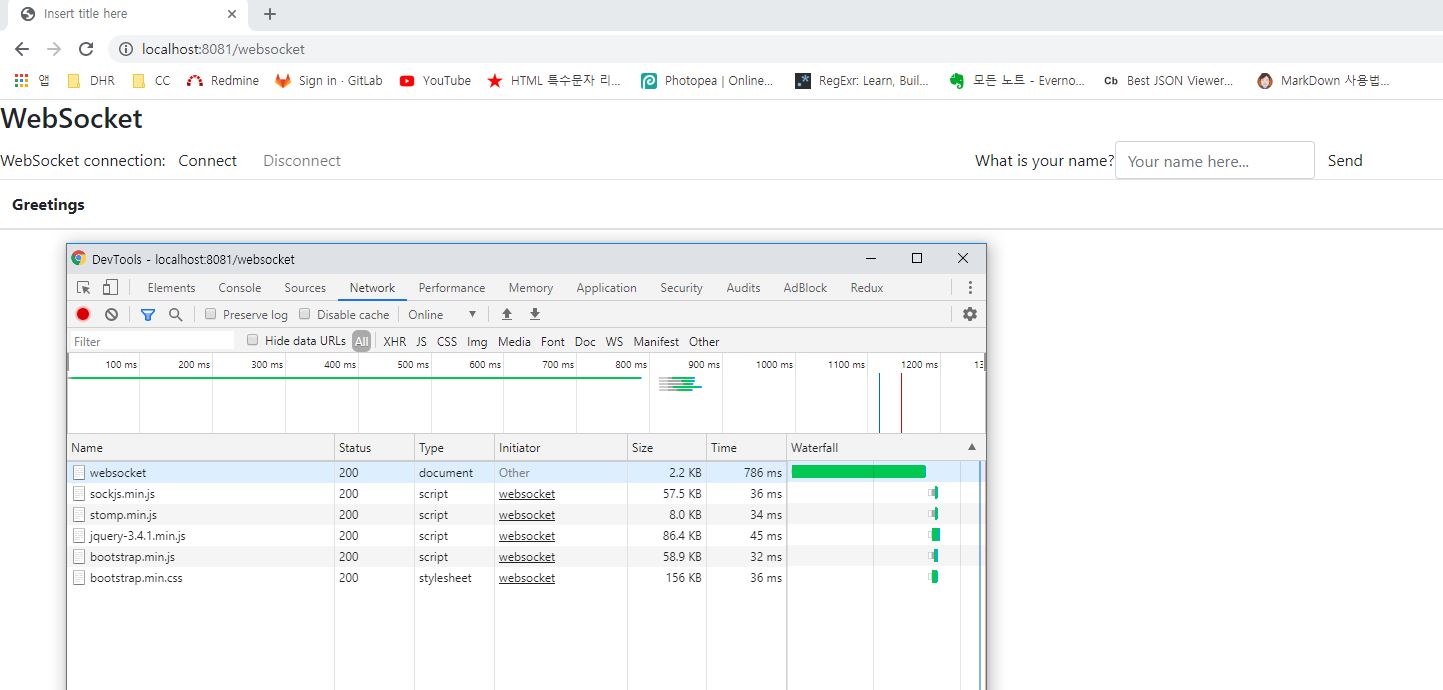
Task: Filter network requests by CSS
Action: tap(447, 341)
